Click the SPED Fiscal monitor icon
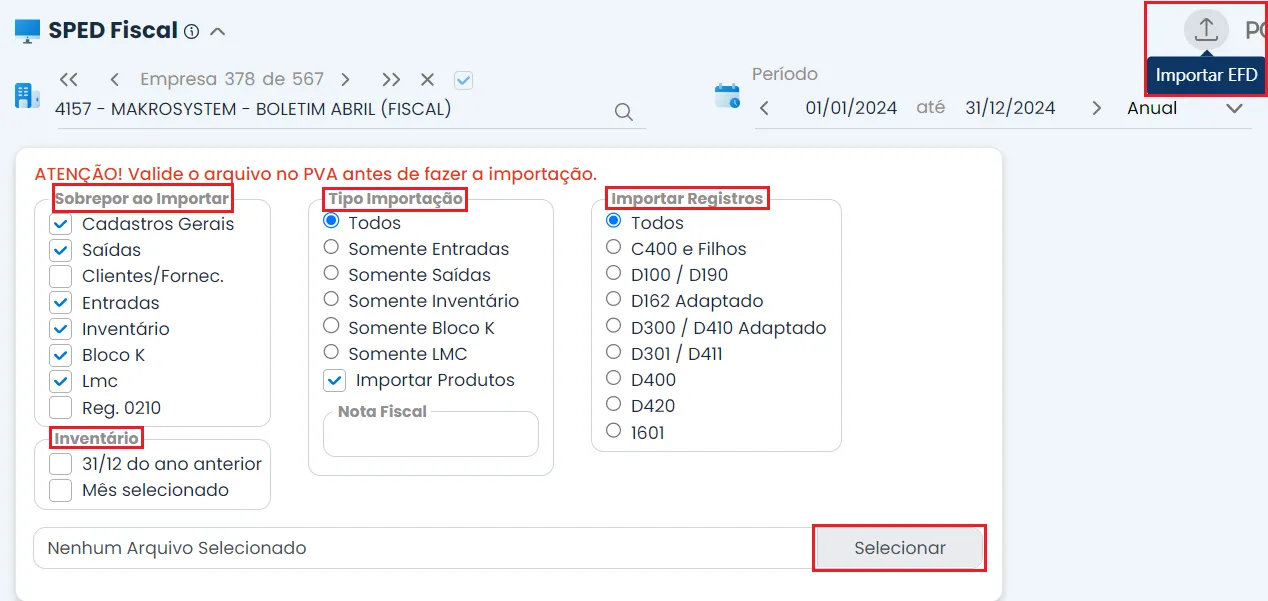This screenshot has width=1268, height=601. pyautogui.click(x=28, y=30)
